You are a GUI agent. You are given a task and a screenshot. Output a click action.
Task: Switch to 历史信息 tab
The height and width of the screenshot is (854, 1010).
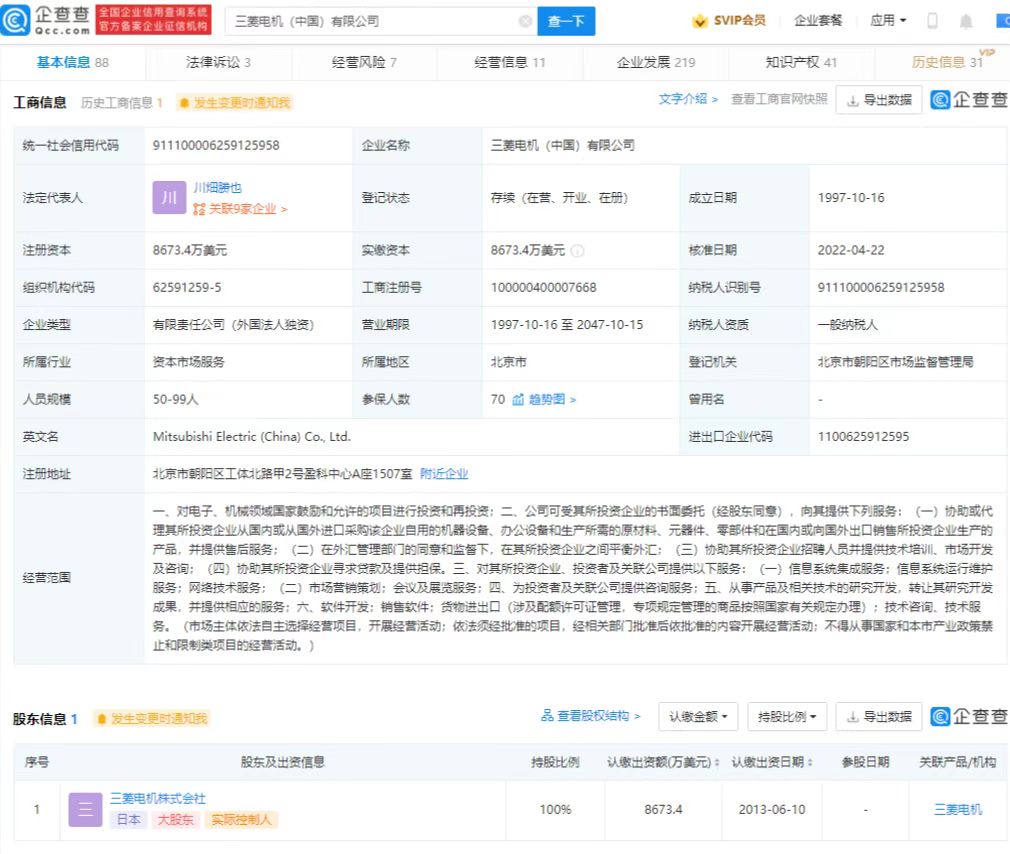point(947,62)
